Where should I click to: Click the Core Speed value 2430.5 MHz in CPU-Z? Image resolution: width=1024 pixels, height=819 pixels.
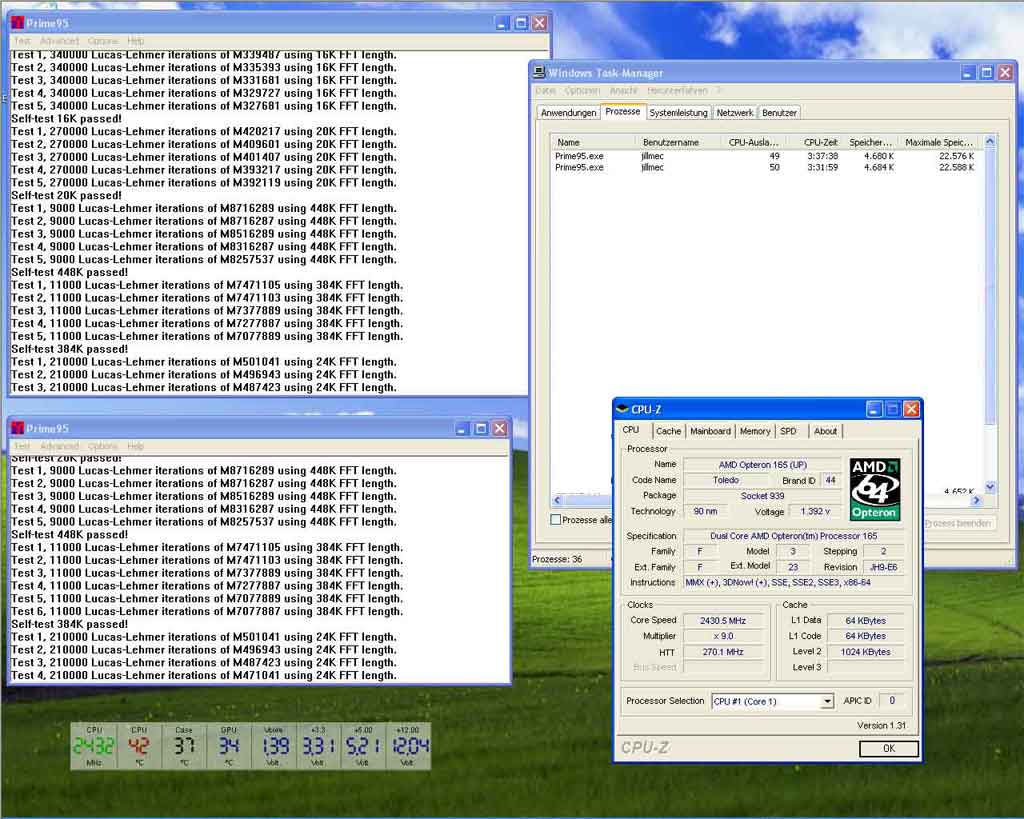723,620
